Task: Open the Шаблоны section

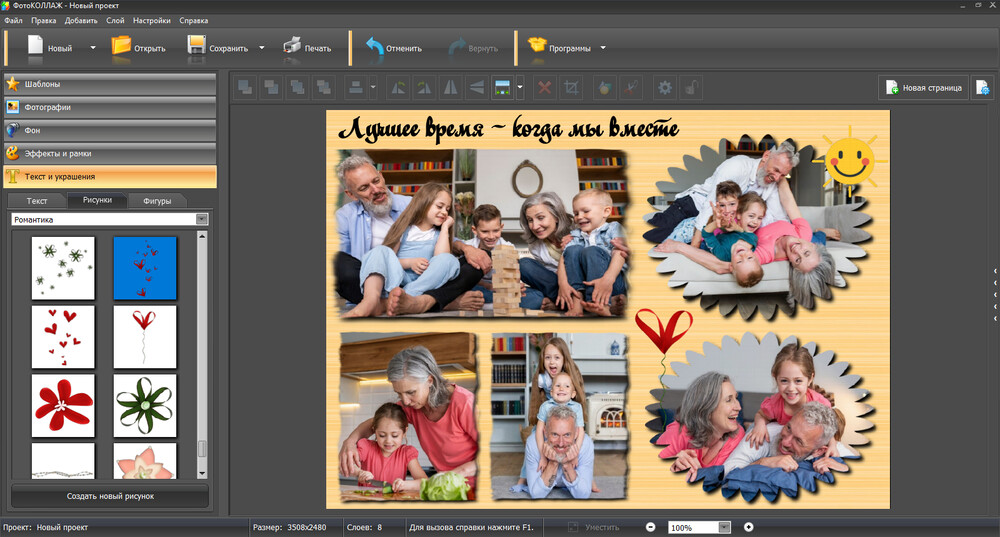Action: pos(110,84)
